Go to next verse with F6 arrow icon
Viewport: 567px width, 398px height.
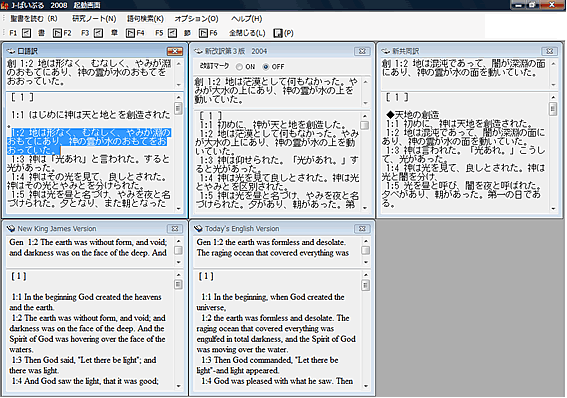203,33
